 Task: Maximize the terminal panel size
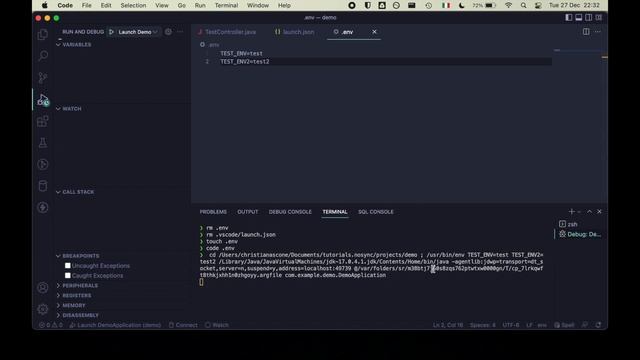[589, 211]
